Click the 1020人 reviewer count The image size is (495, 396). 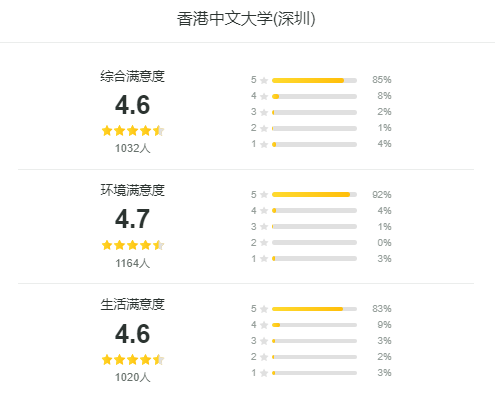pyautogui.click(x=133, y=377)
